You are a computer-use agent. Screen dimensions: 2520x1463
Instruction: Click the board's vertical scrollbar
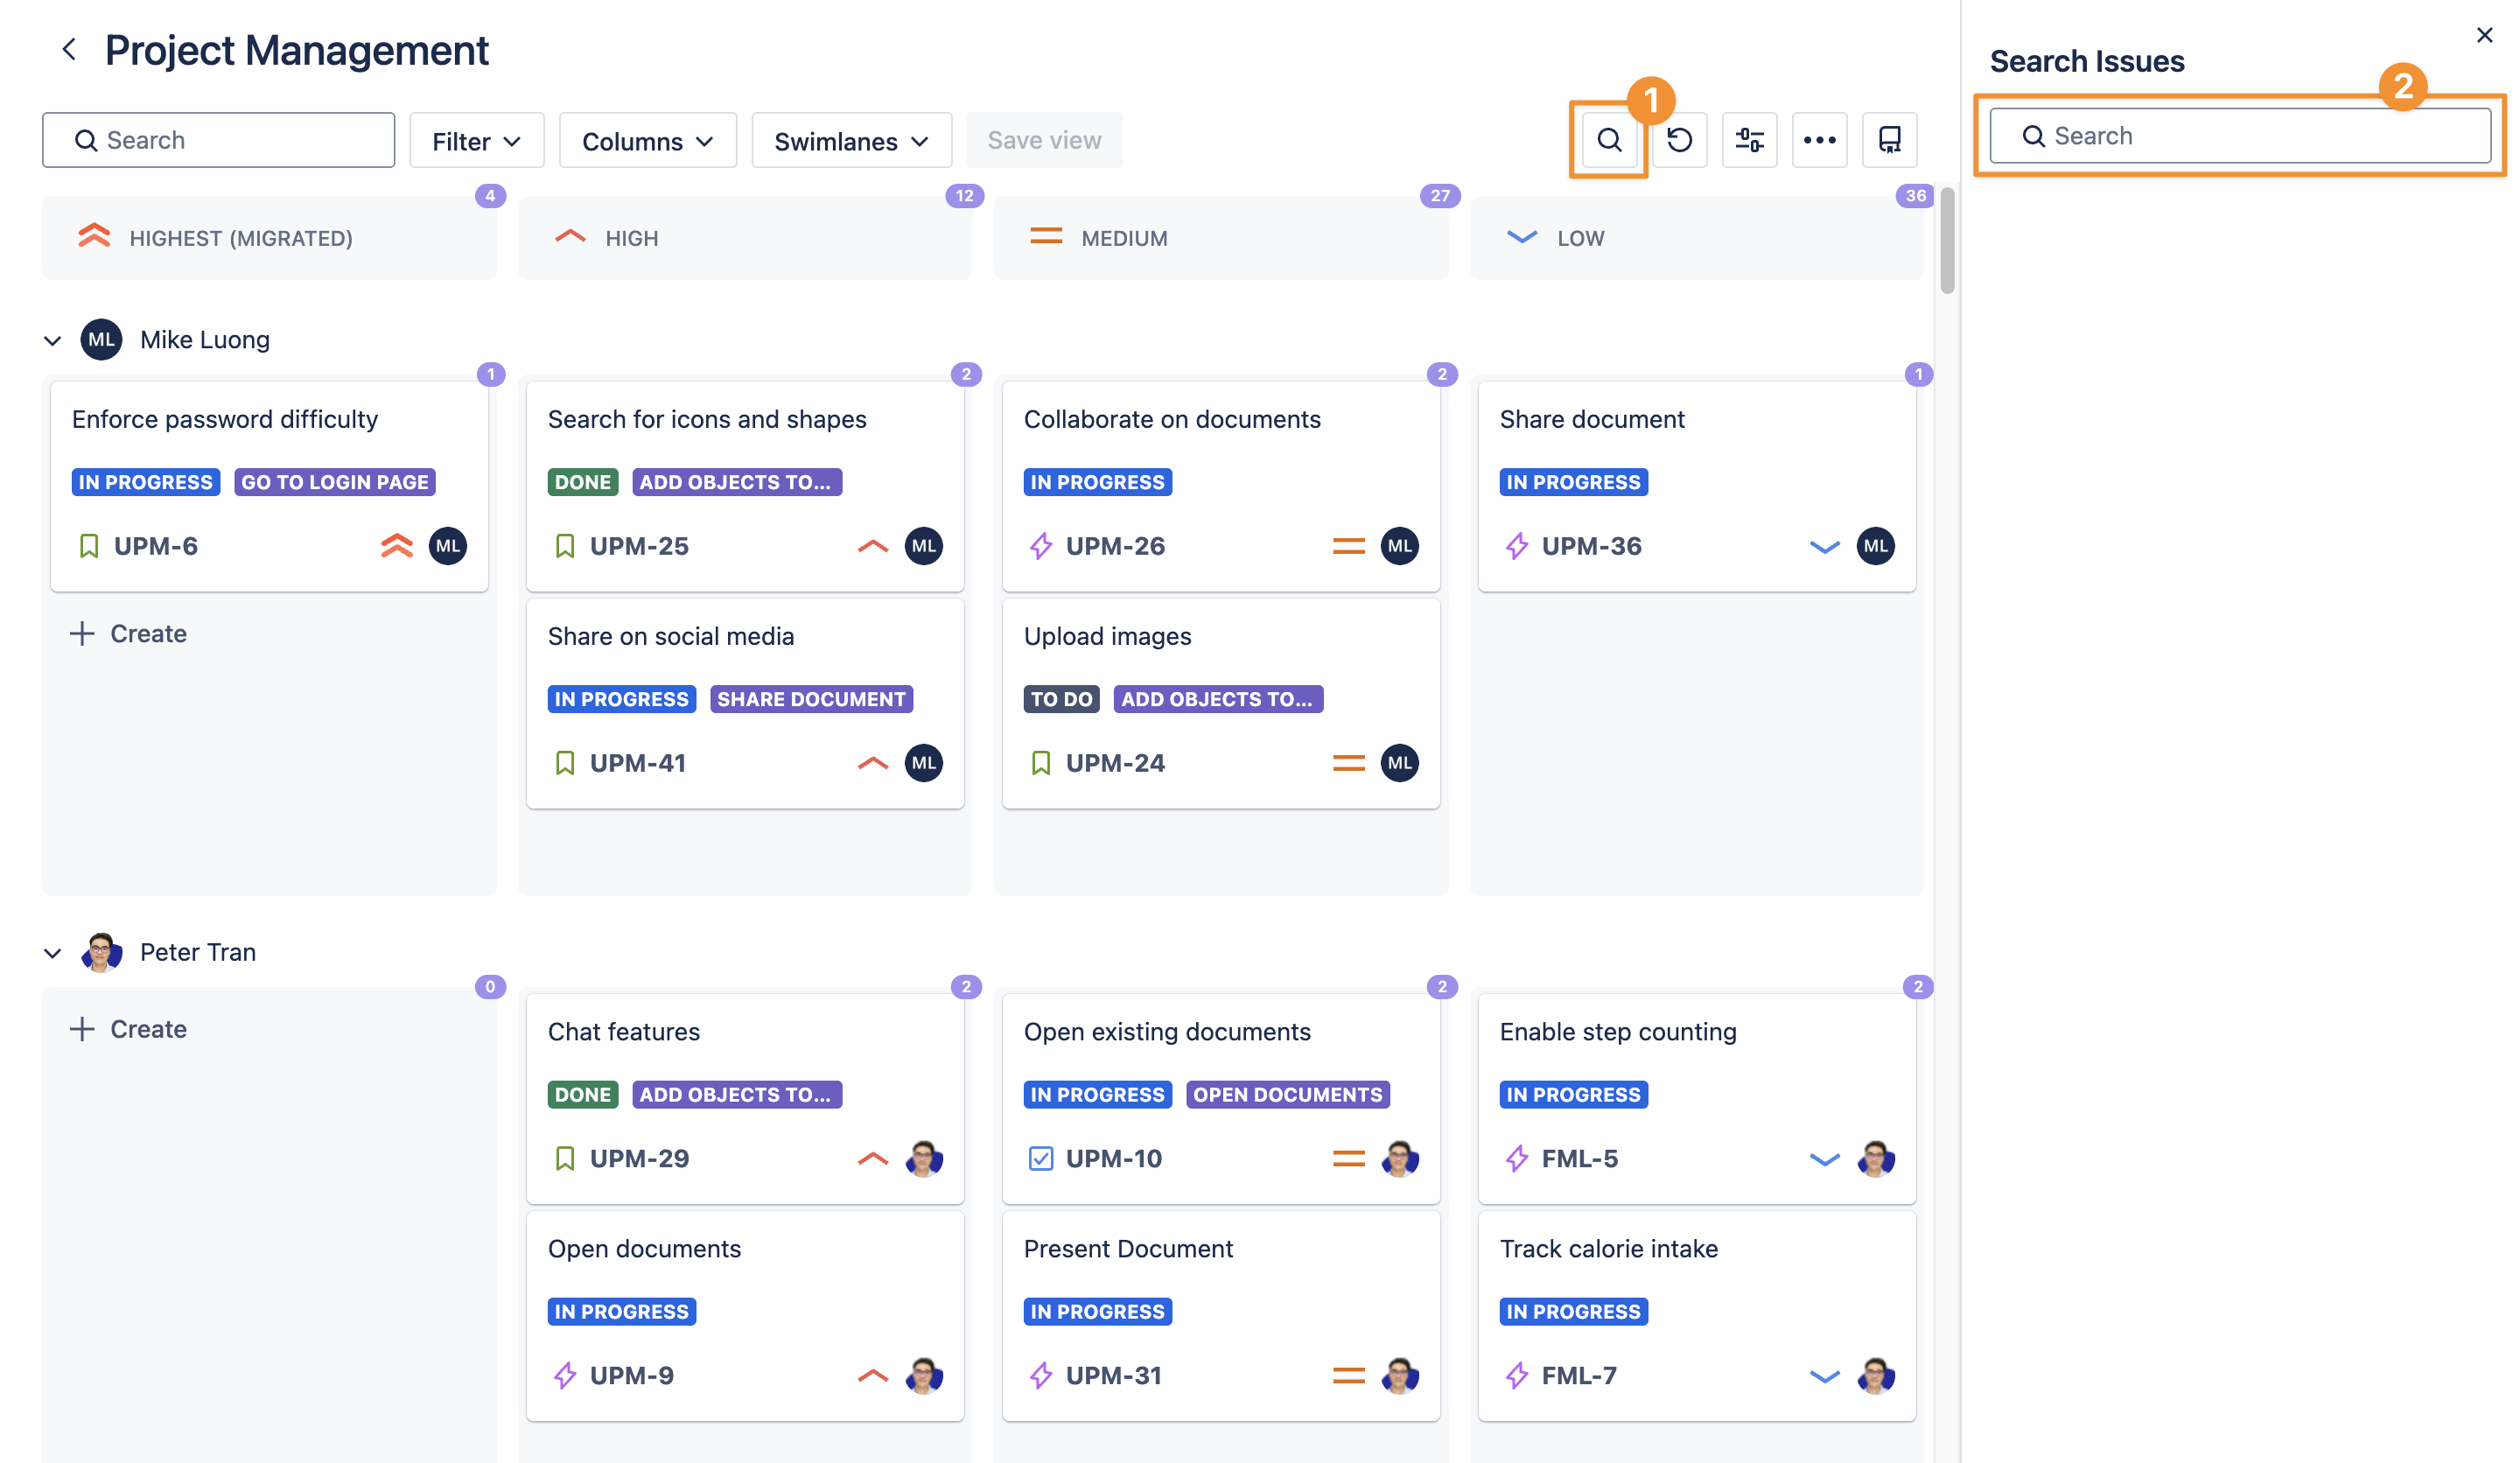tap(1946, 242)
